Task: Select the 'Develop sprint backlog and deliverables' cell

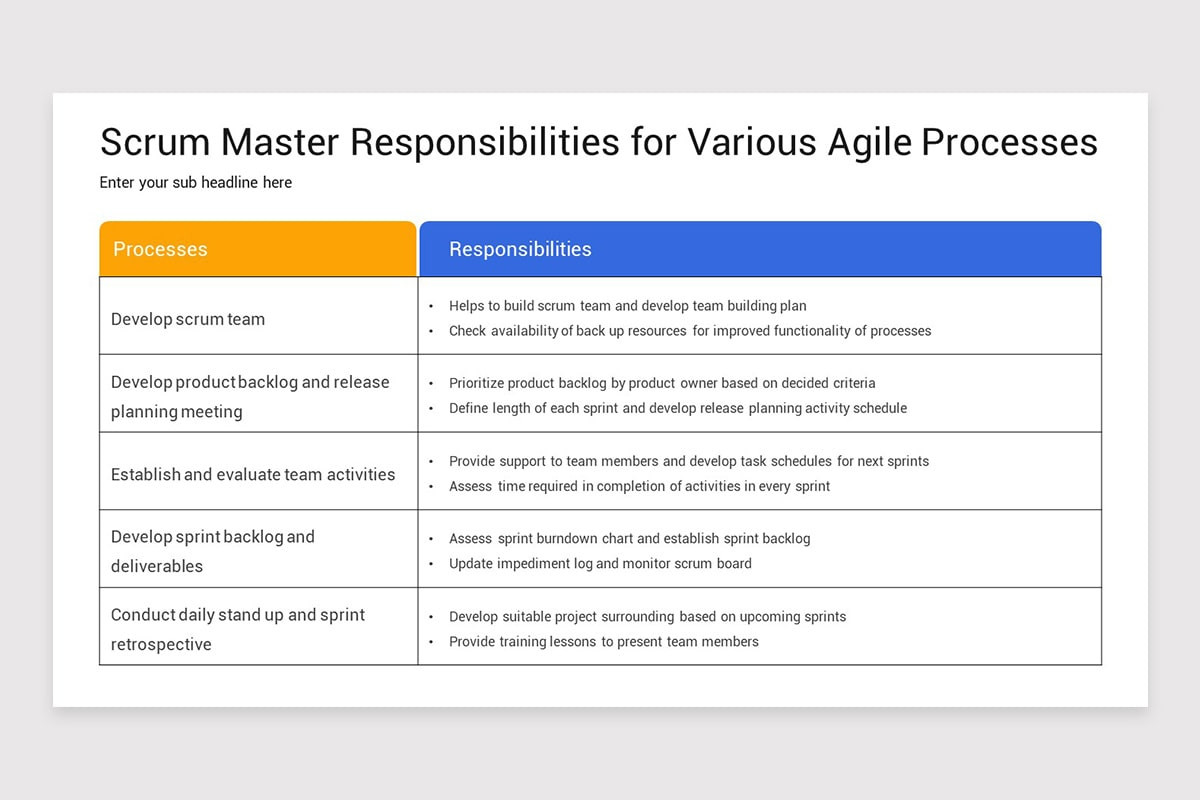Action: (x=259, y=548)
